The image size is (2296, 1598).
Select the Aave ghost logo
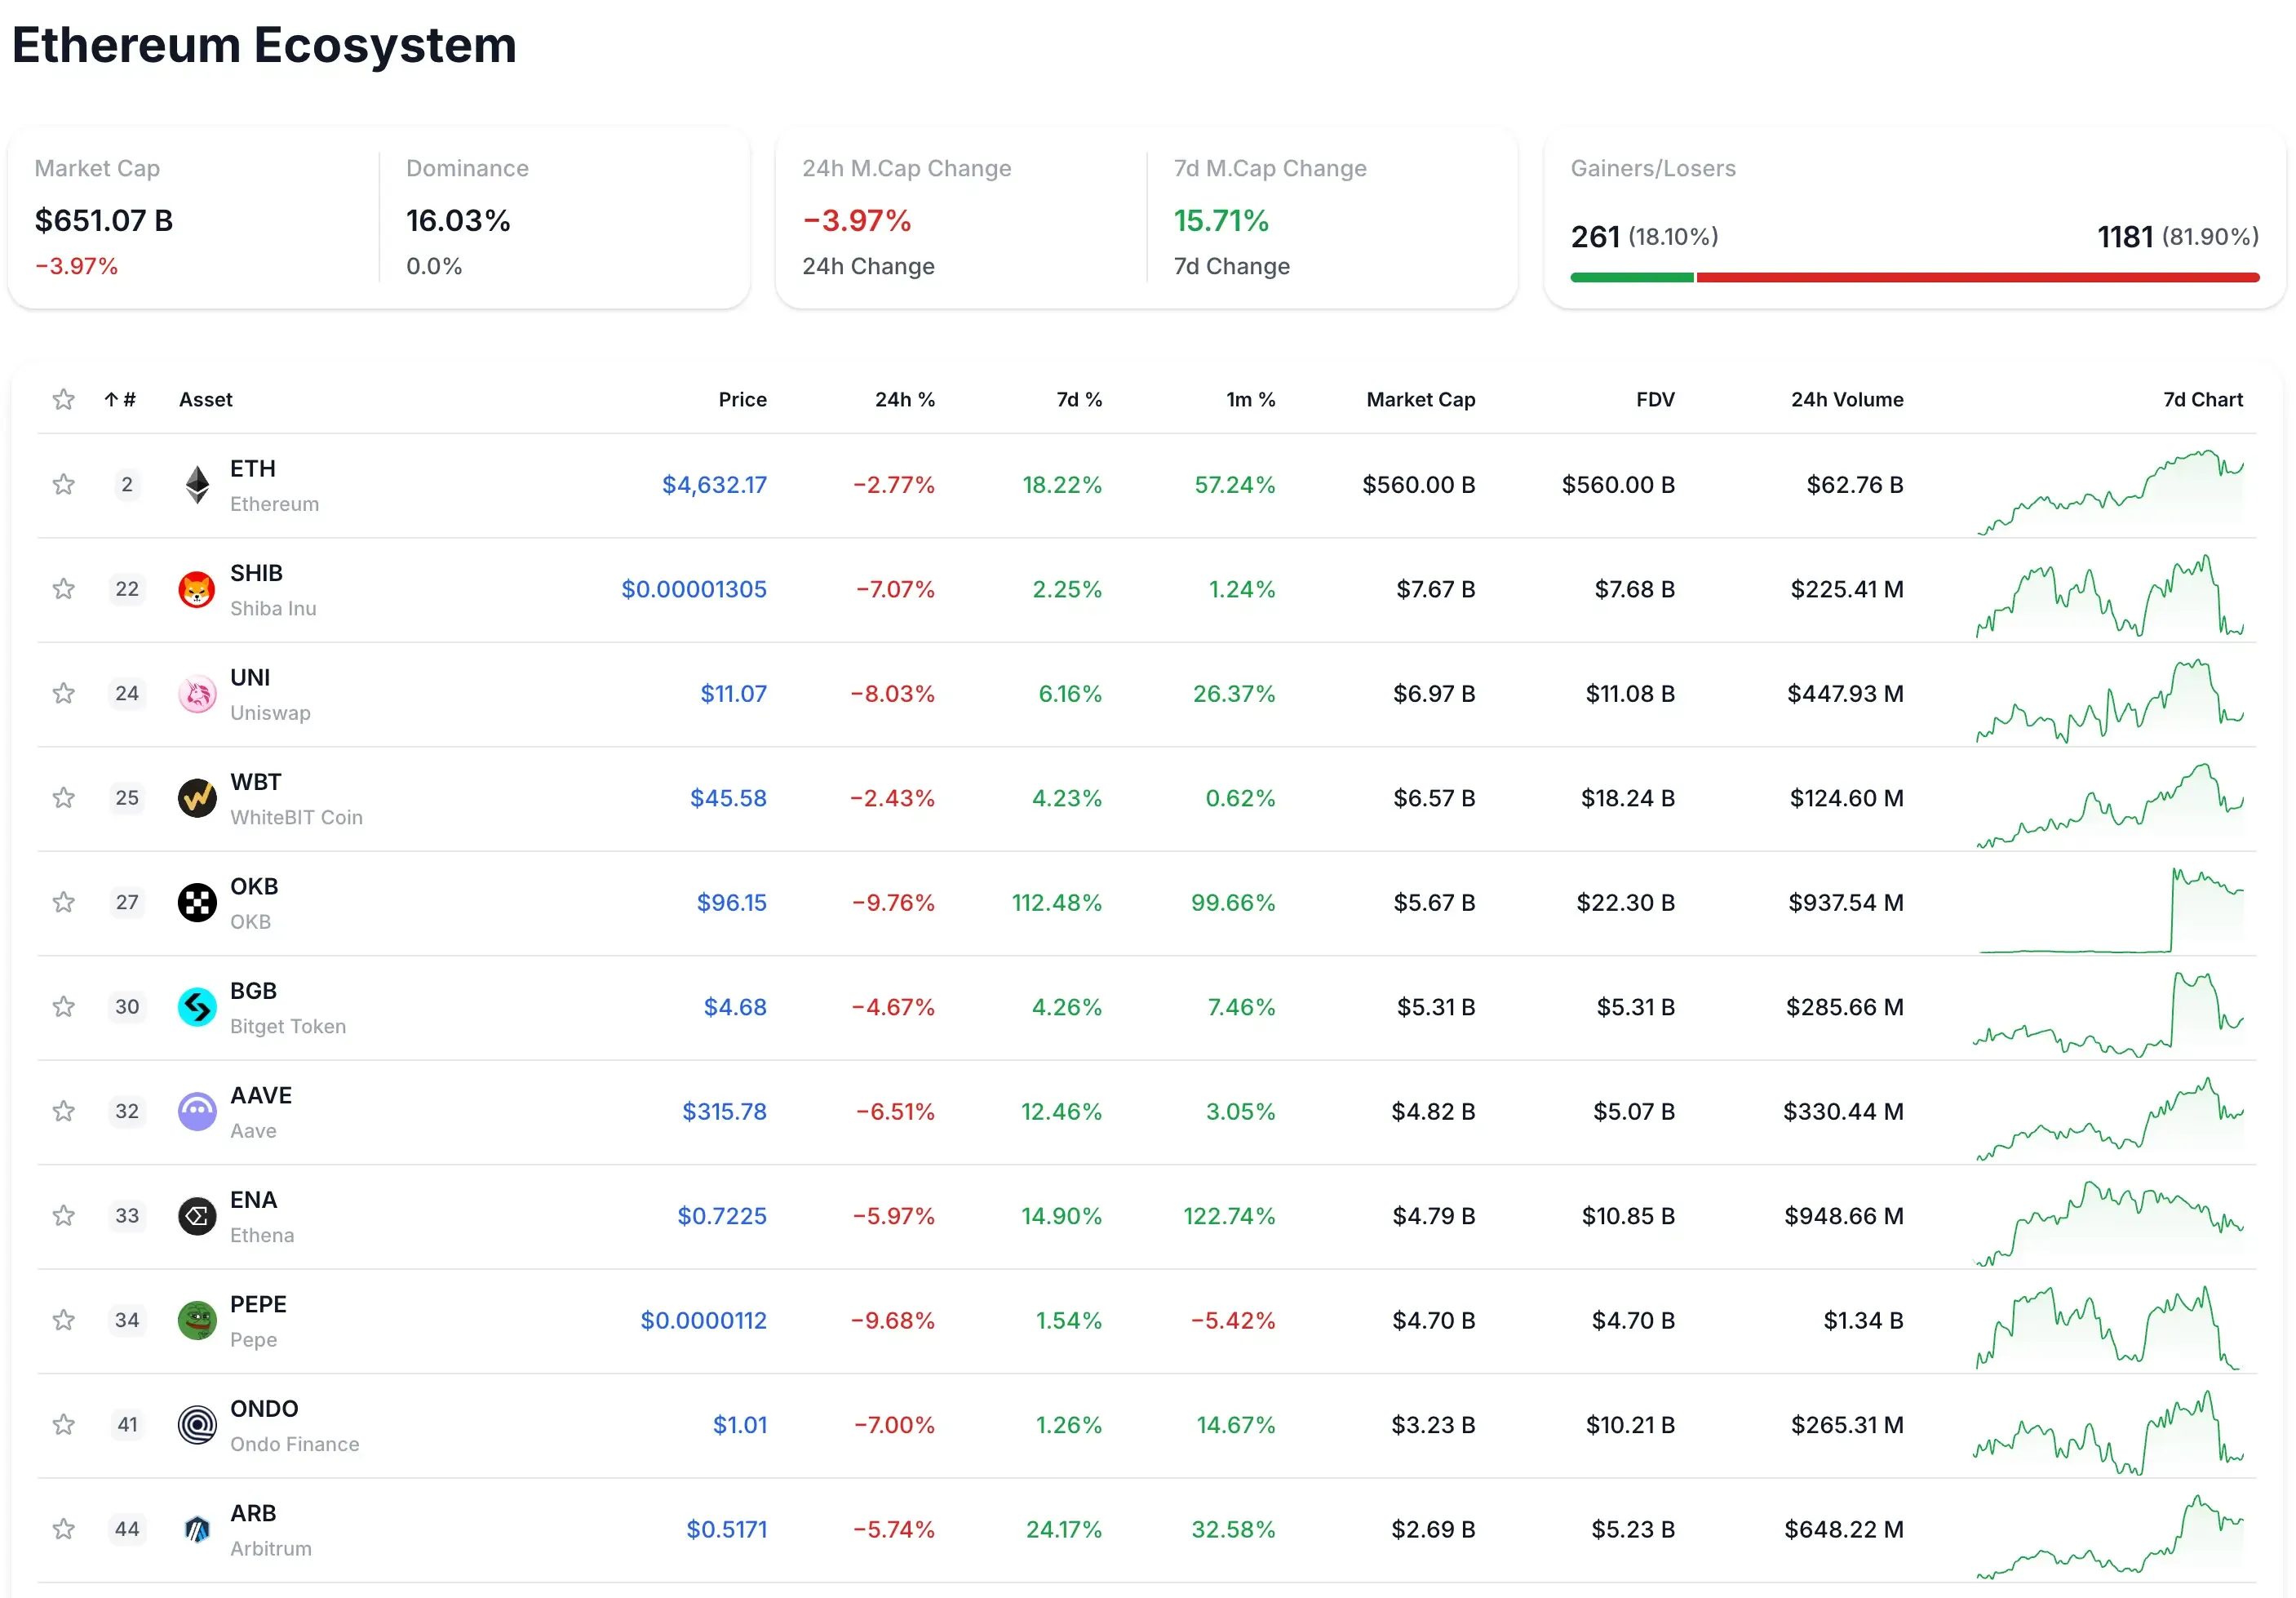[197, 1111]
